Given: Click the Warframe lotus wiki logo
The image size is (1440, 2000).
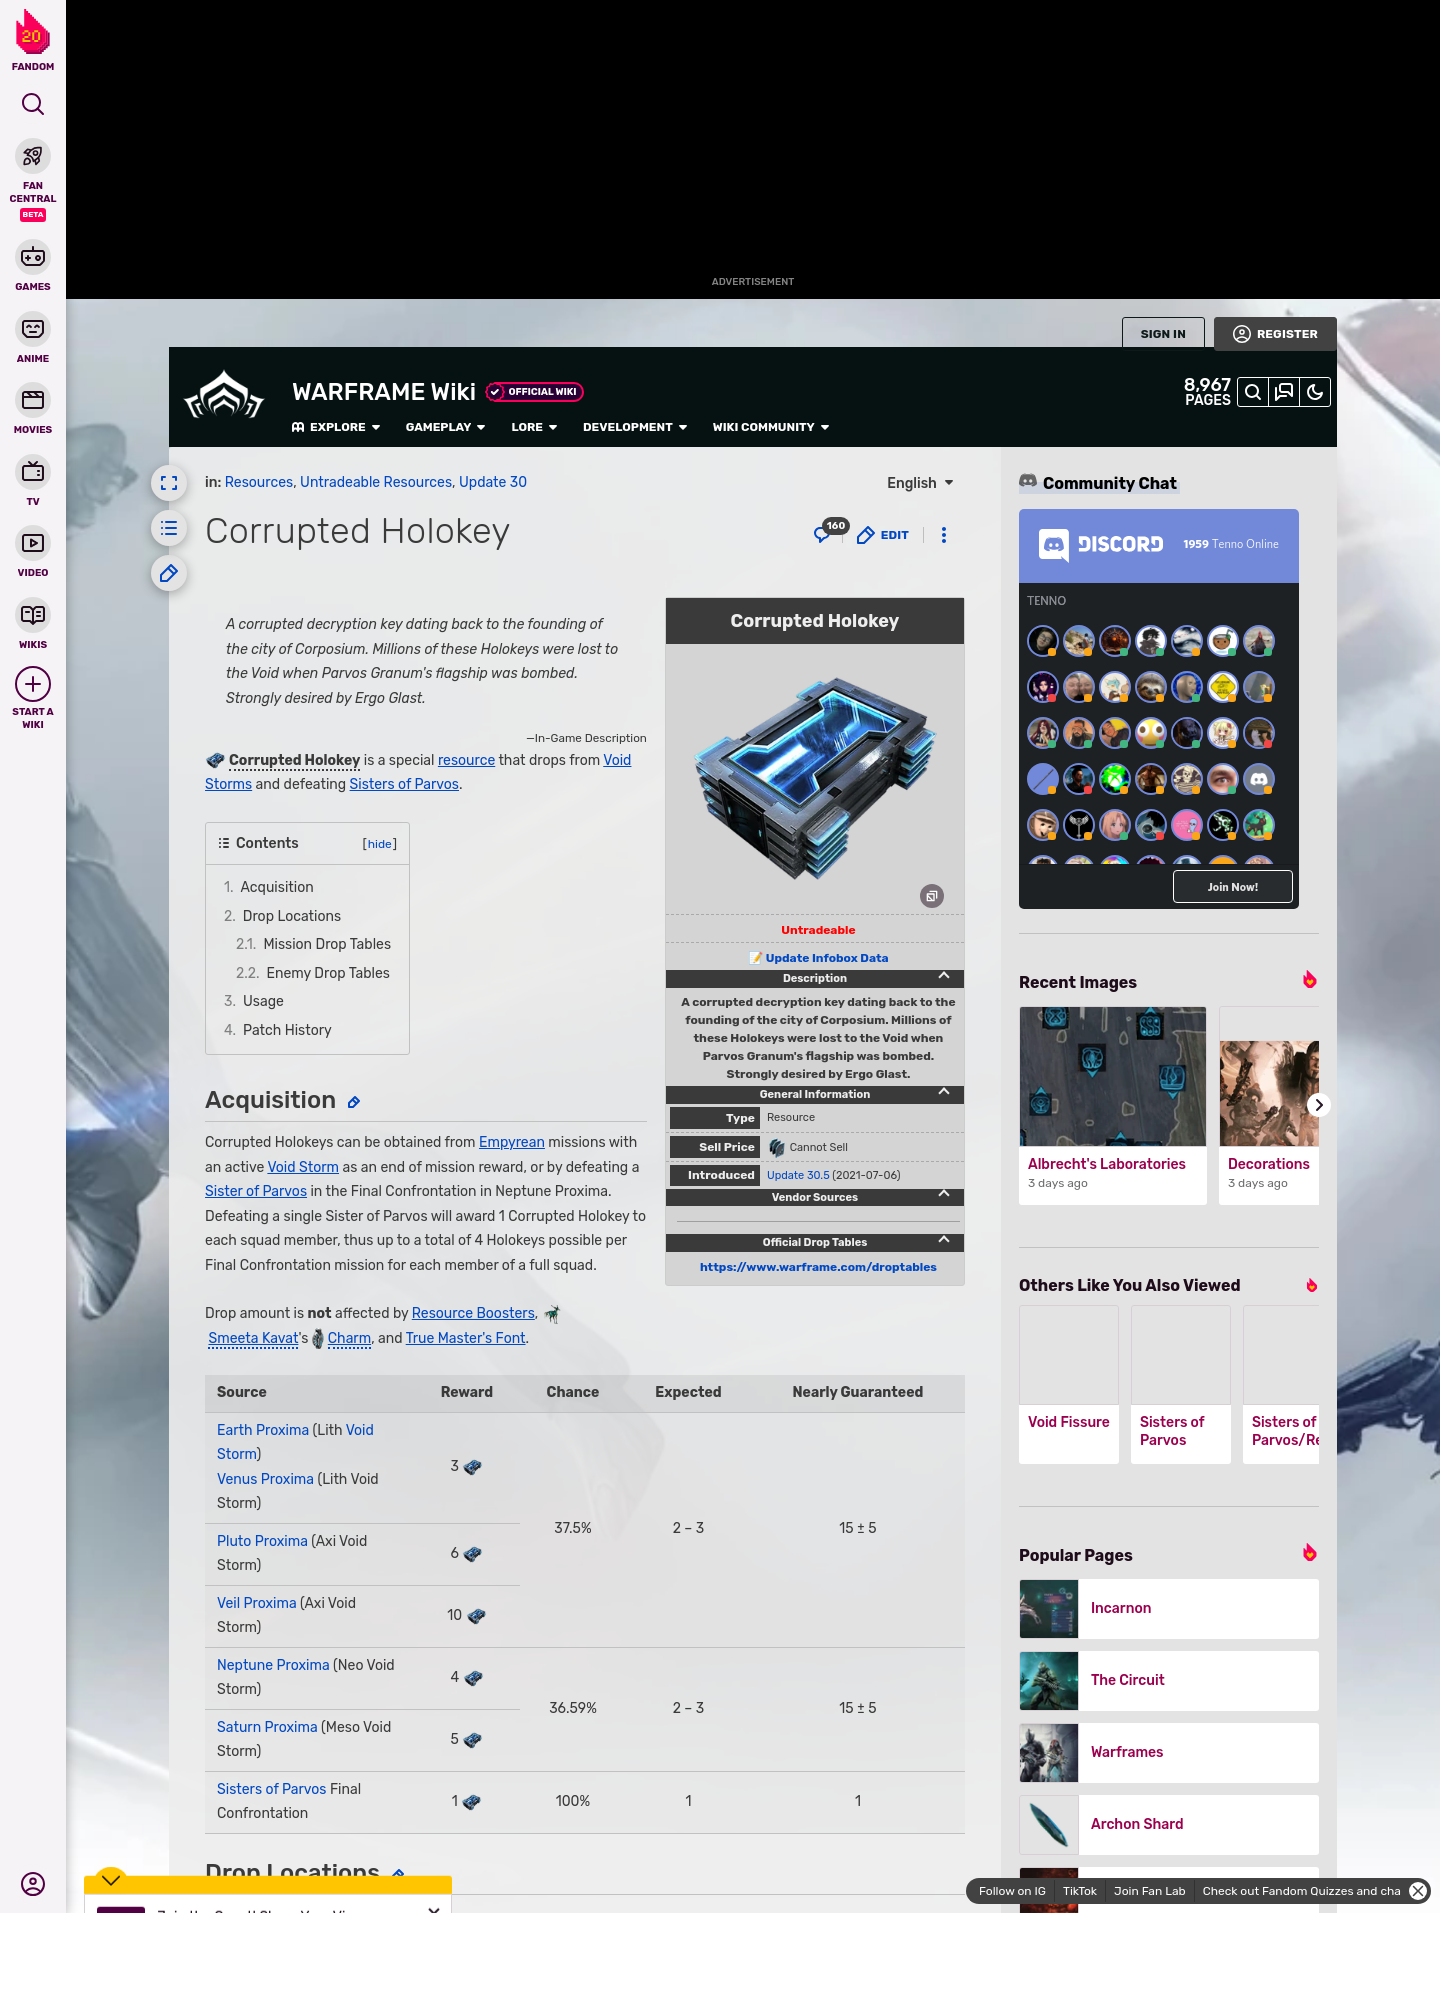Looking at the screenshot, I should click(x=224, y=395).
